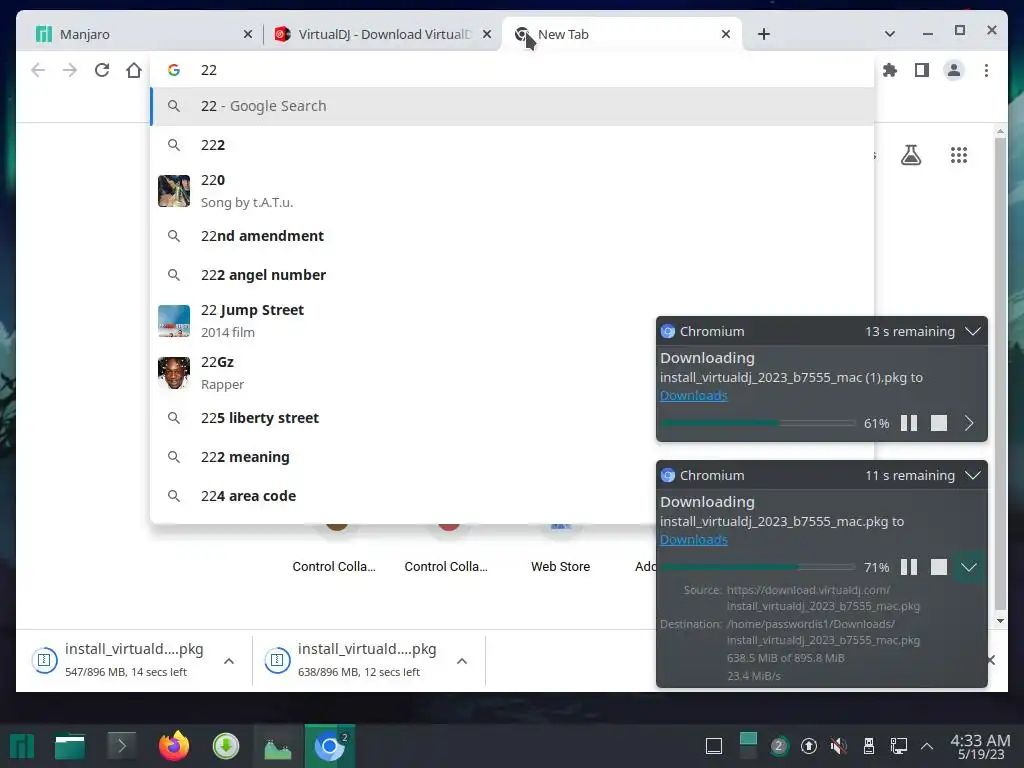Open the network connections tray icon

(899, 746)
